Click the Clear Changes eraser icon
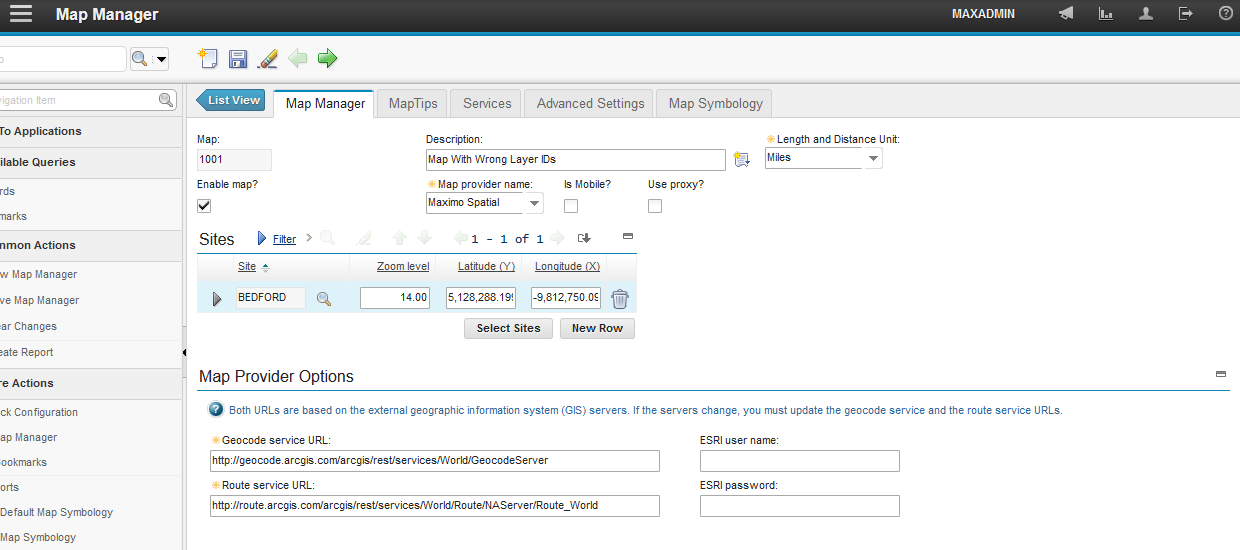1240x550 pixels. [267, 59]
